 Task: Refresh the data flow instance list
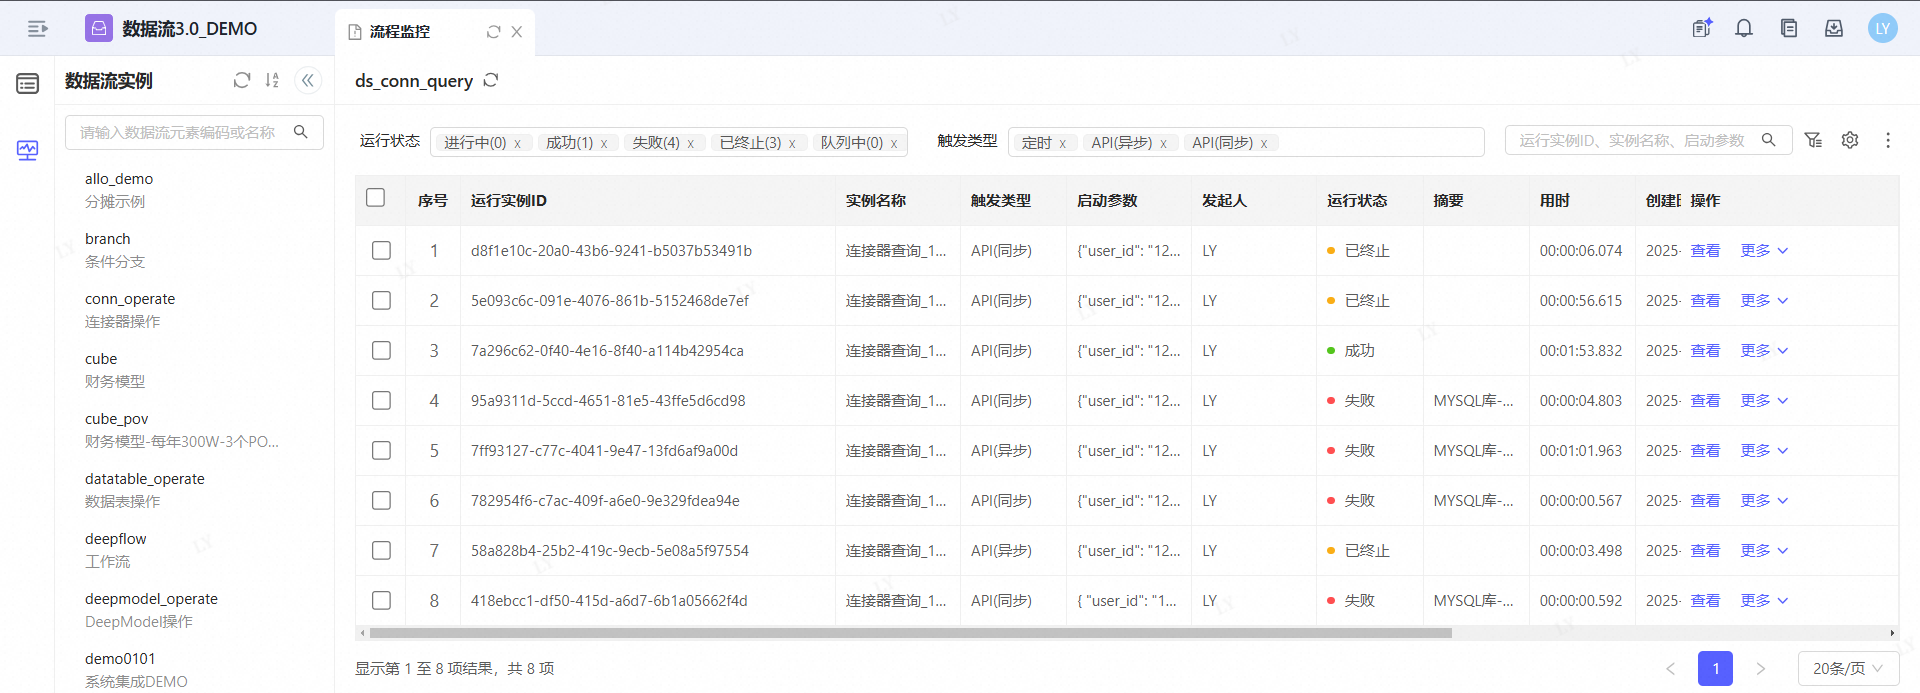point(241,81)
